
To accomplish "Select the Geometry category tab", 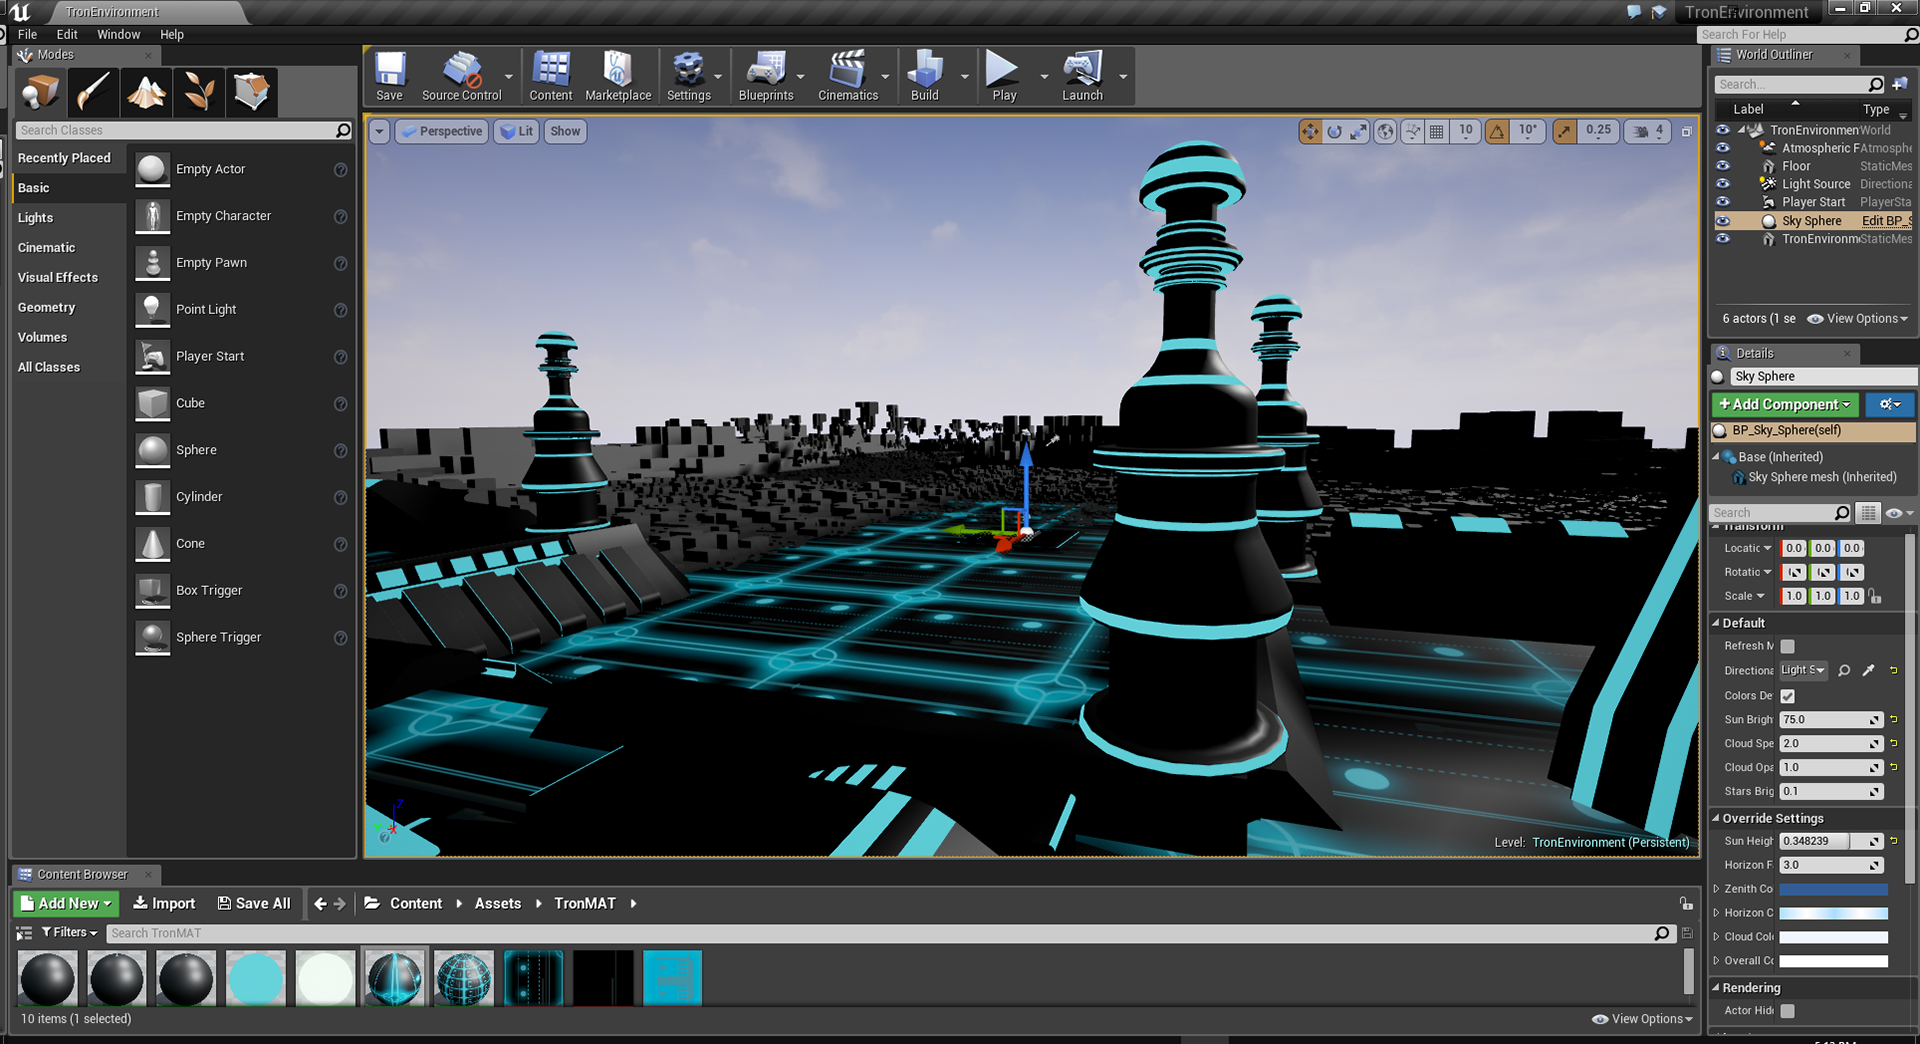I will click(68, 308).
